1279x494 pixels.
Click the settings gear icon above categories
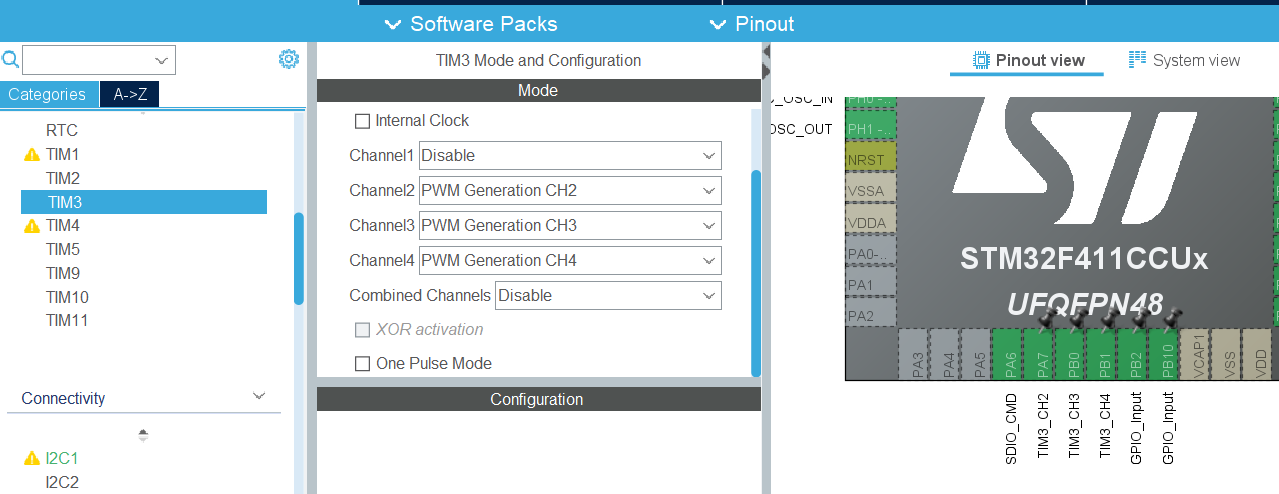[x=289, y=59]
